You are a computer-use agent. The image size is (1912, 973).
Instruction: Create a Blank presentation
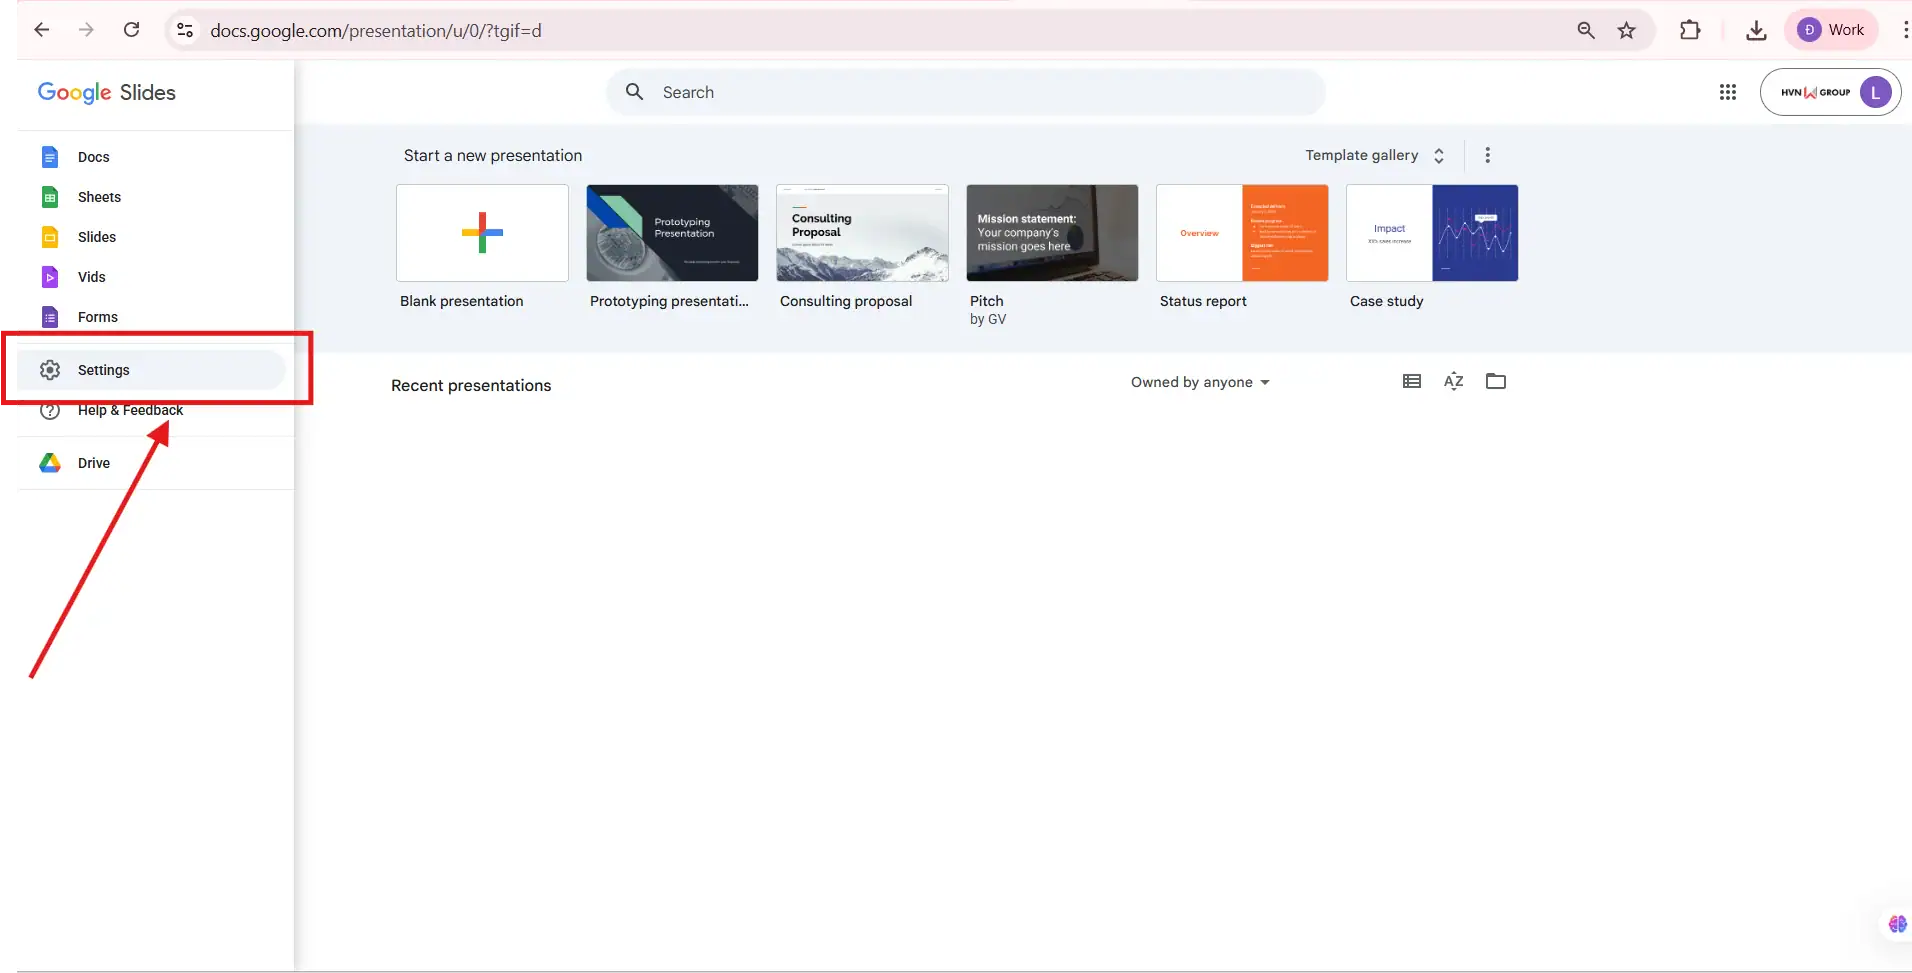[x=481, y=233]
